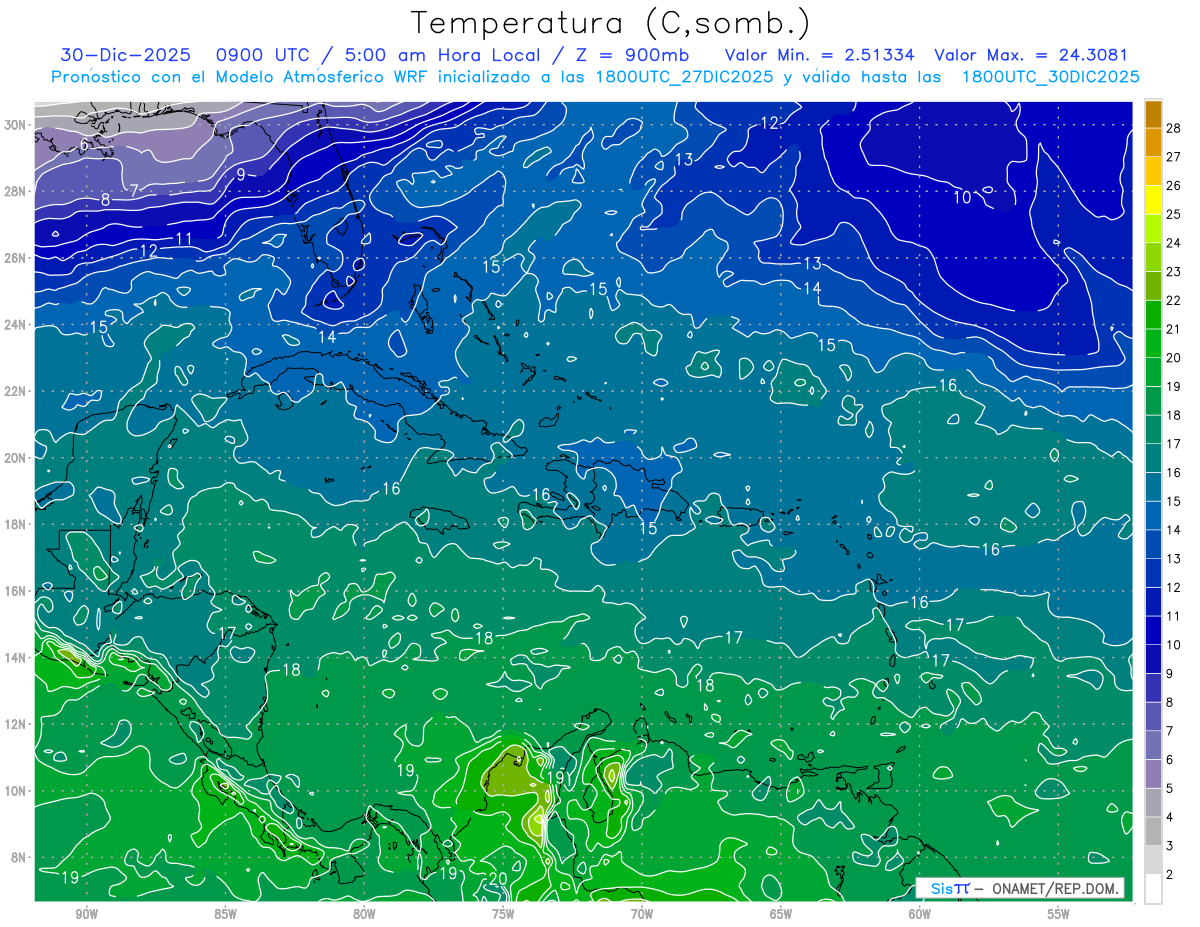The image size is (1200, 927).
Task: Click the "0900 UTC" time text
Action: click(262, 55)
